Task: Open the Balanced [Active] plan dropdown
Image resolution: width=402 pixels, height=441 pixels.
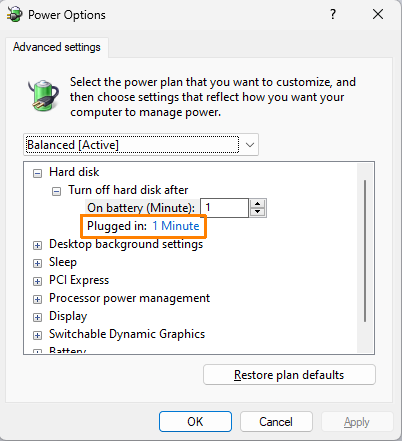Action: (141, 145)
